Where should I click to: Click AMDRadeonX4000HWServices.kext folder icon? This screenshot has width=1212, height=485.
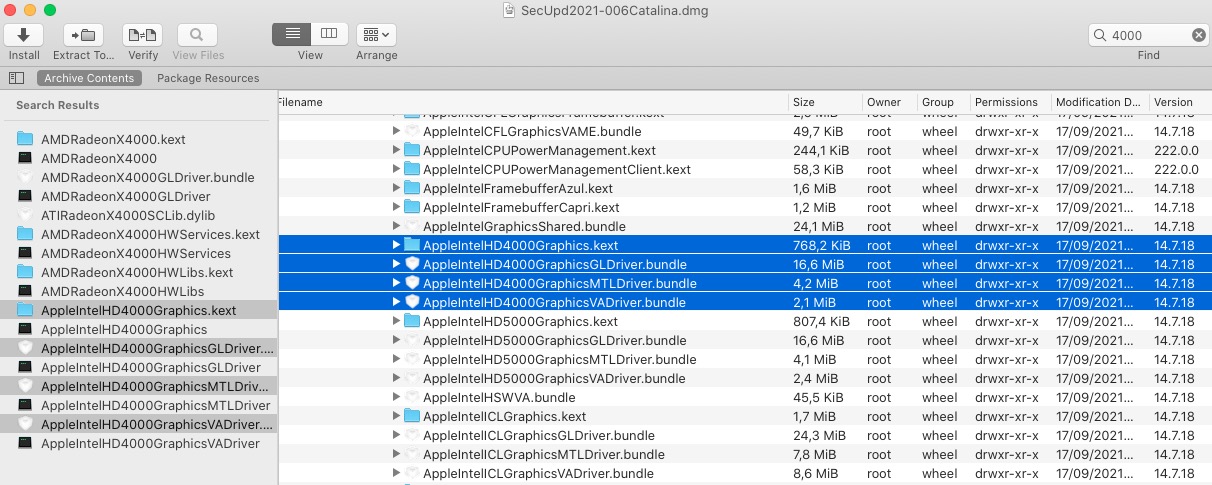(25, 234)
